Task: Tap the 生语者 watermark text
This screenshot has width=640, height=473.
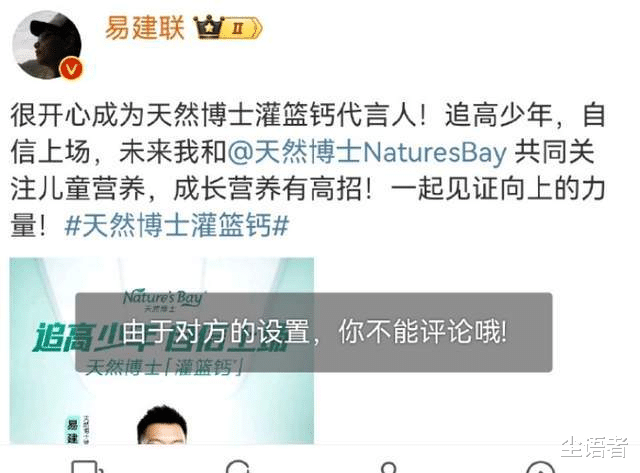Action: click(x=594, y=447)
